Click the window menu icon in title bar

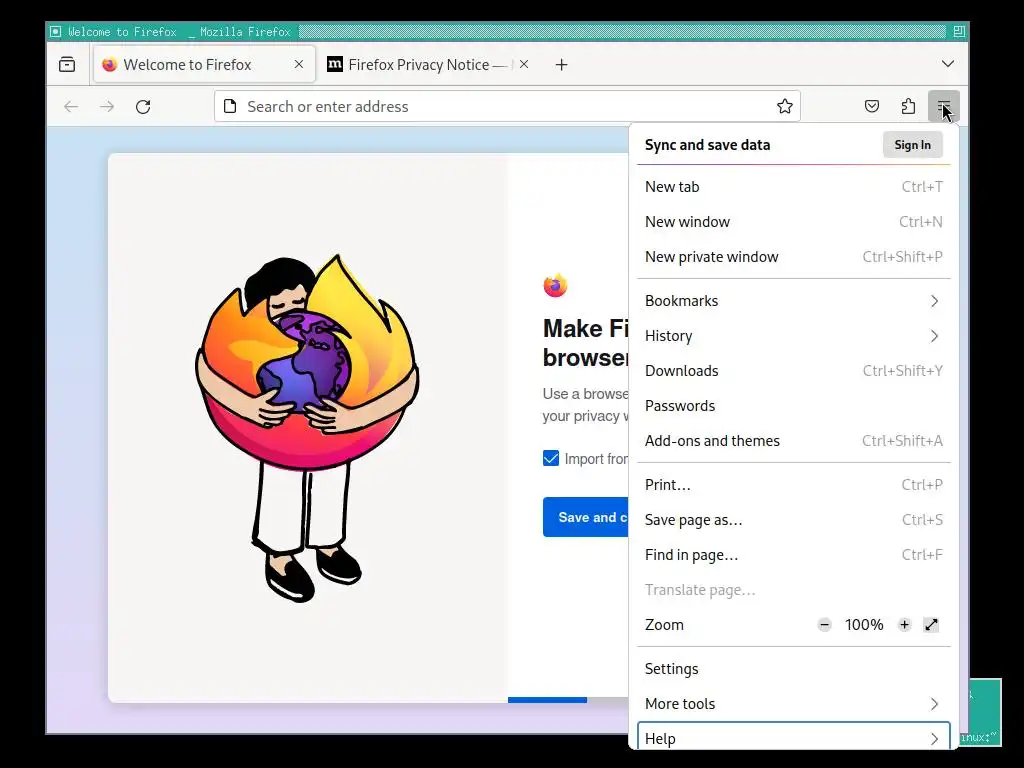56,31
